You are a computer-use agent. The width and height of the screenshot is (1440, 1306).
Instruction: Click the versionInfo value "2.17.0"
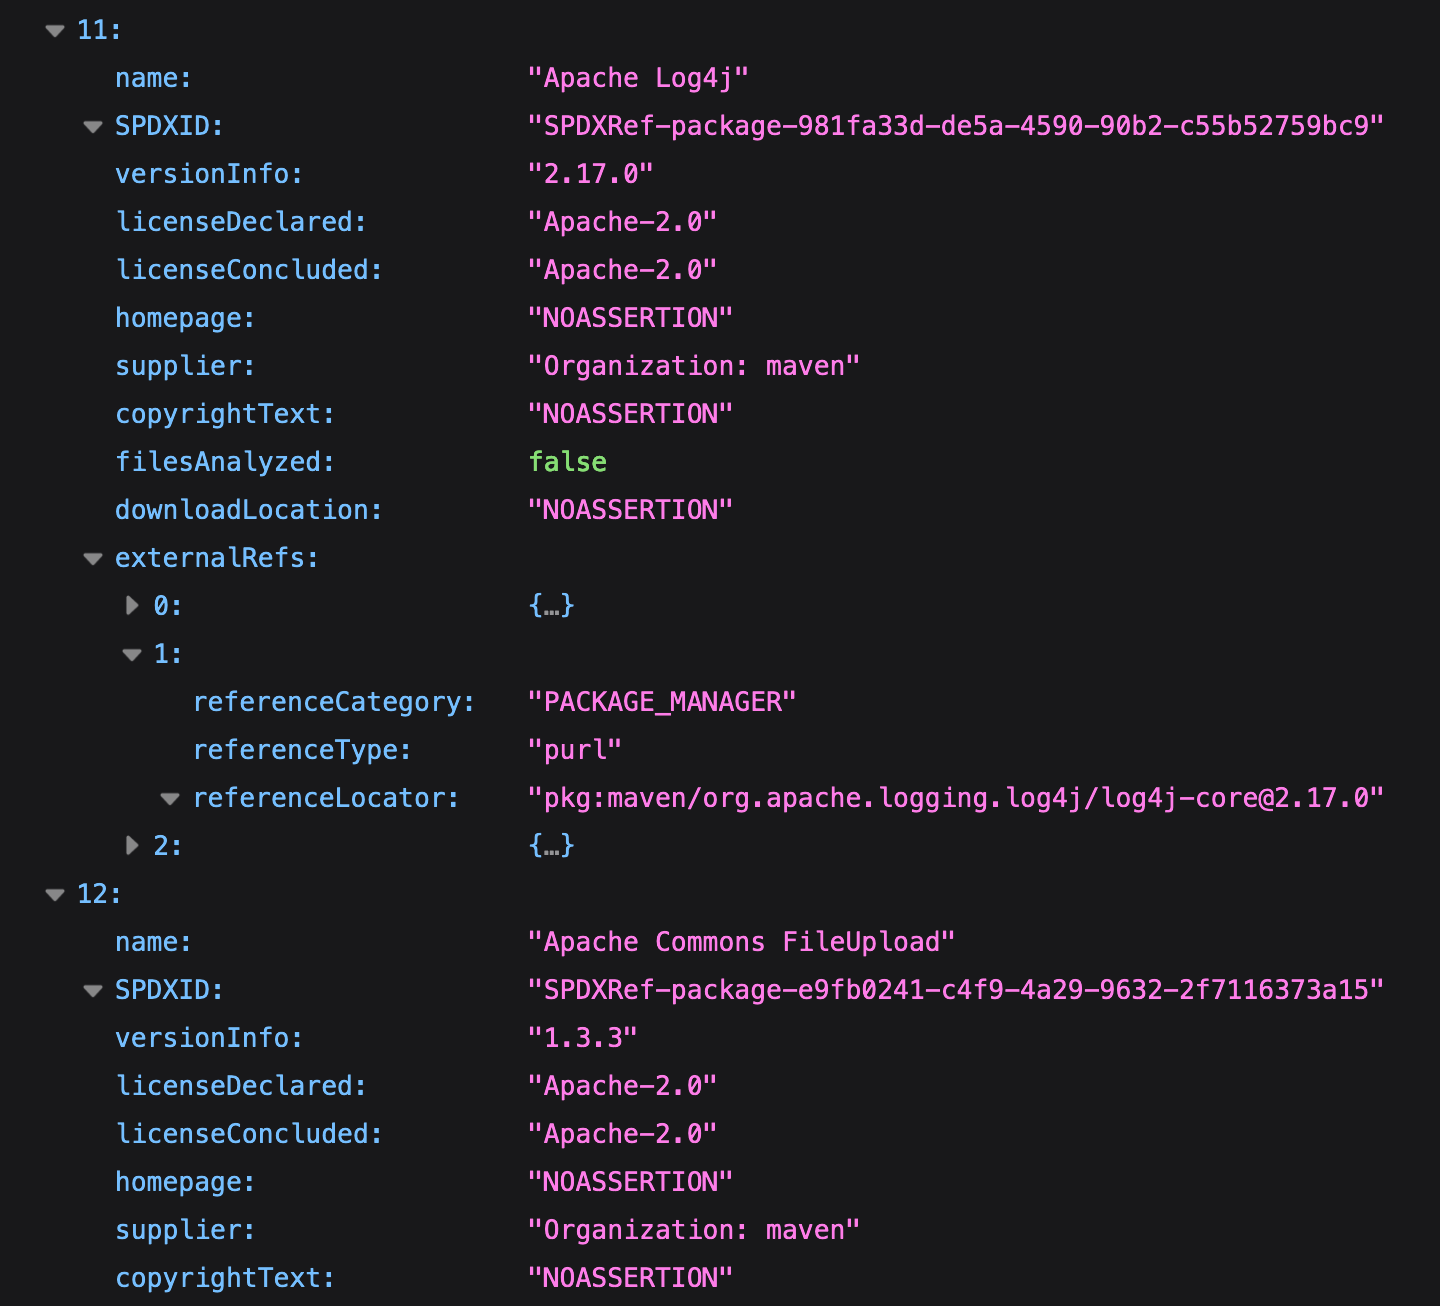(590, 174)
